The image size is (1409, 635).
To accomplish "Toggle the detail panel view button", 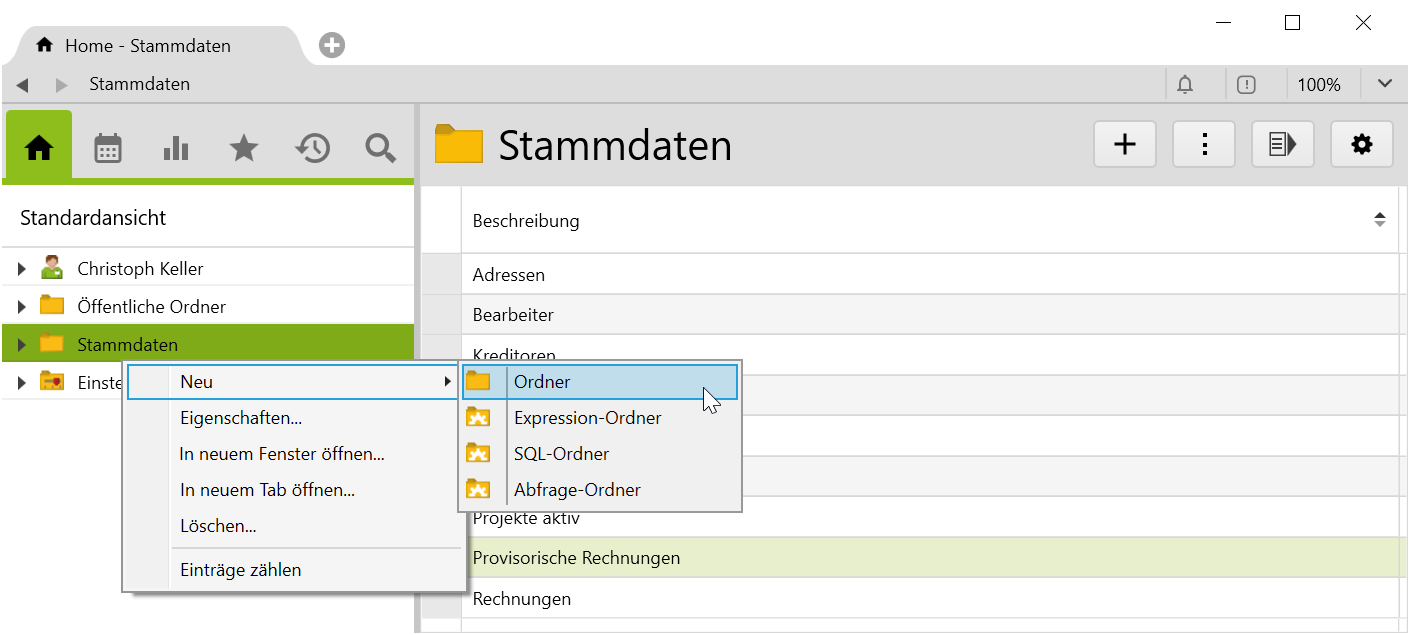I will click(1282, 145).
